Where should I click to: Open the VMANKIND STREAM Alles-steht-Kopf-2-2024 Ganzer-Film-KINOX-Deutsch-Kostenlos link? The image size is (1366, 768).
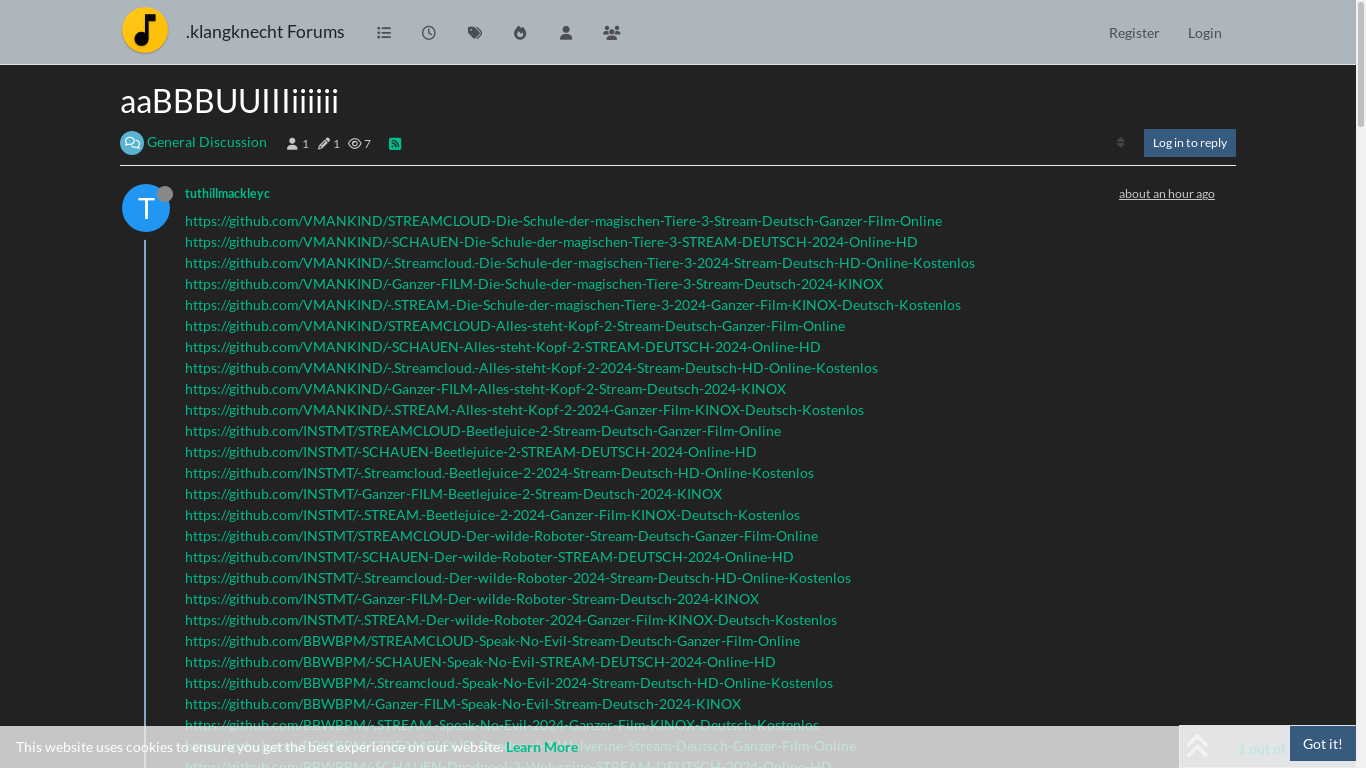pos(524,410)
